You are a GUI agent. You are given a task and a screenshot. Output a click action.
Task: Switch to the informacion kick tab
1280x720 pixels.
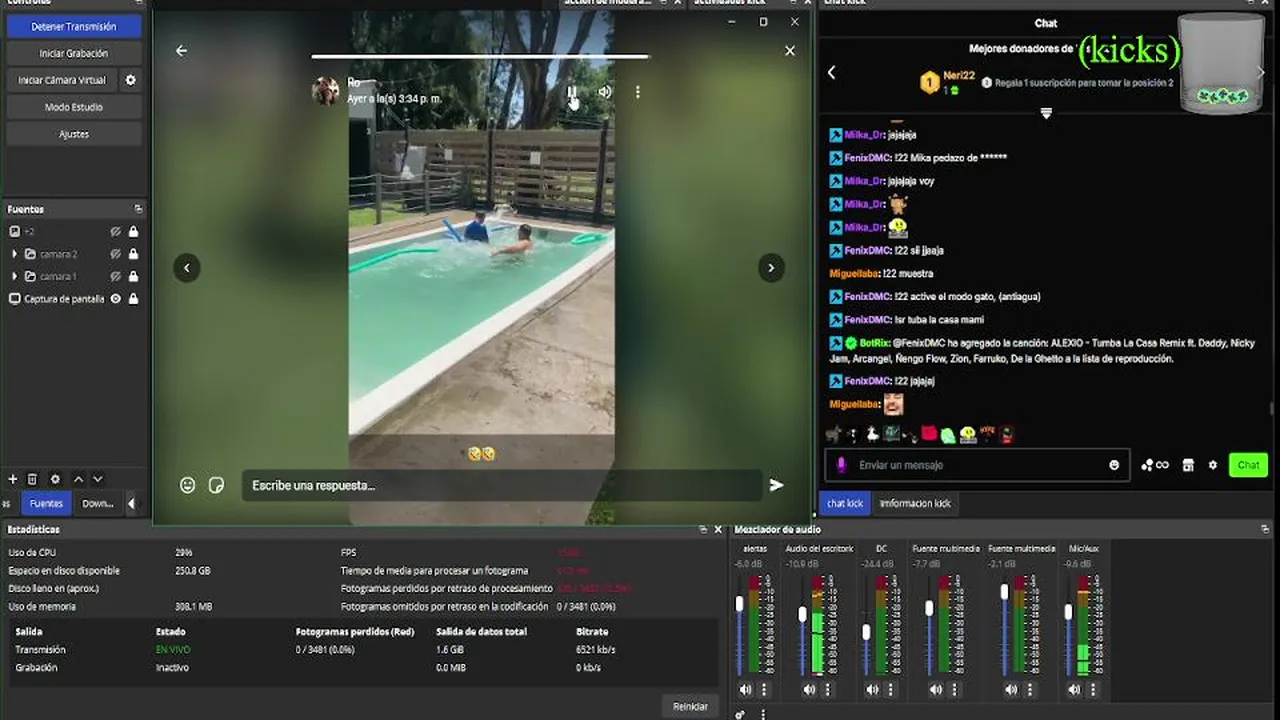(x=915, y=503)
